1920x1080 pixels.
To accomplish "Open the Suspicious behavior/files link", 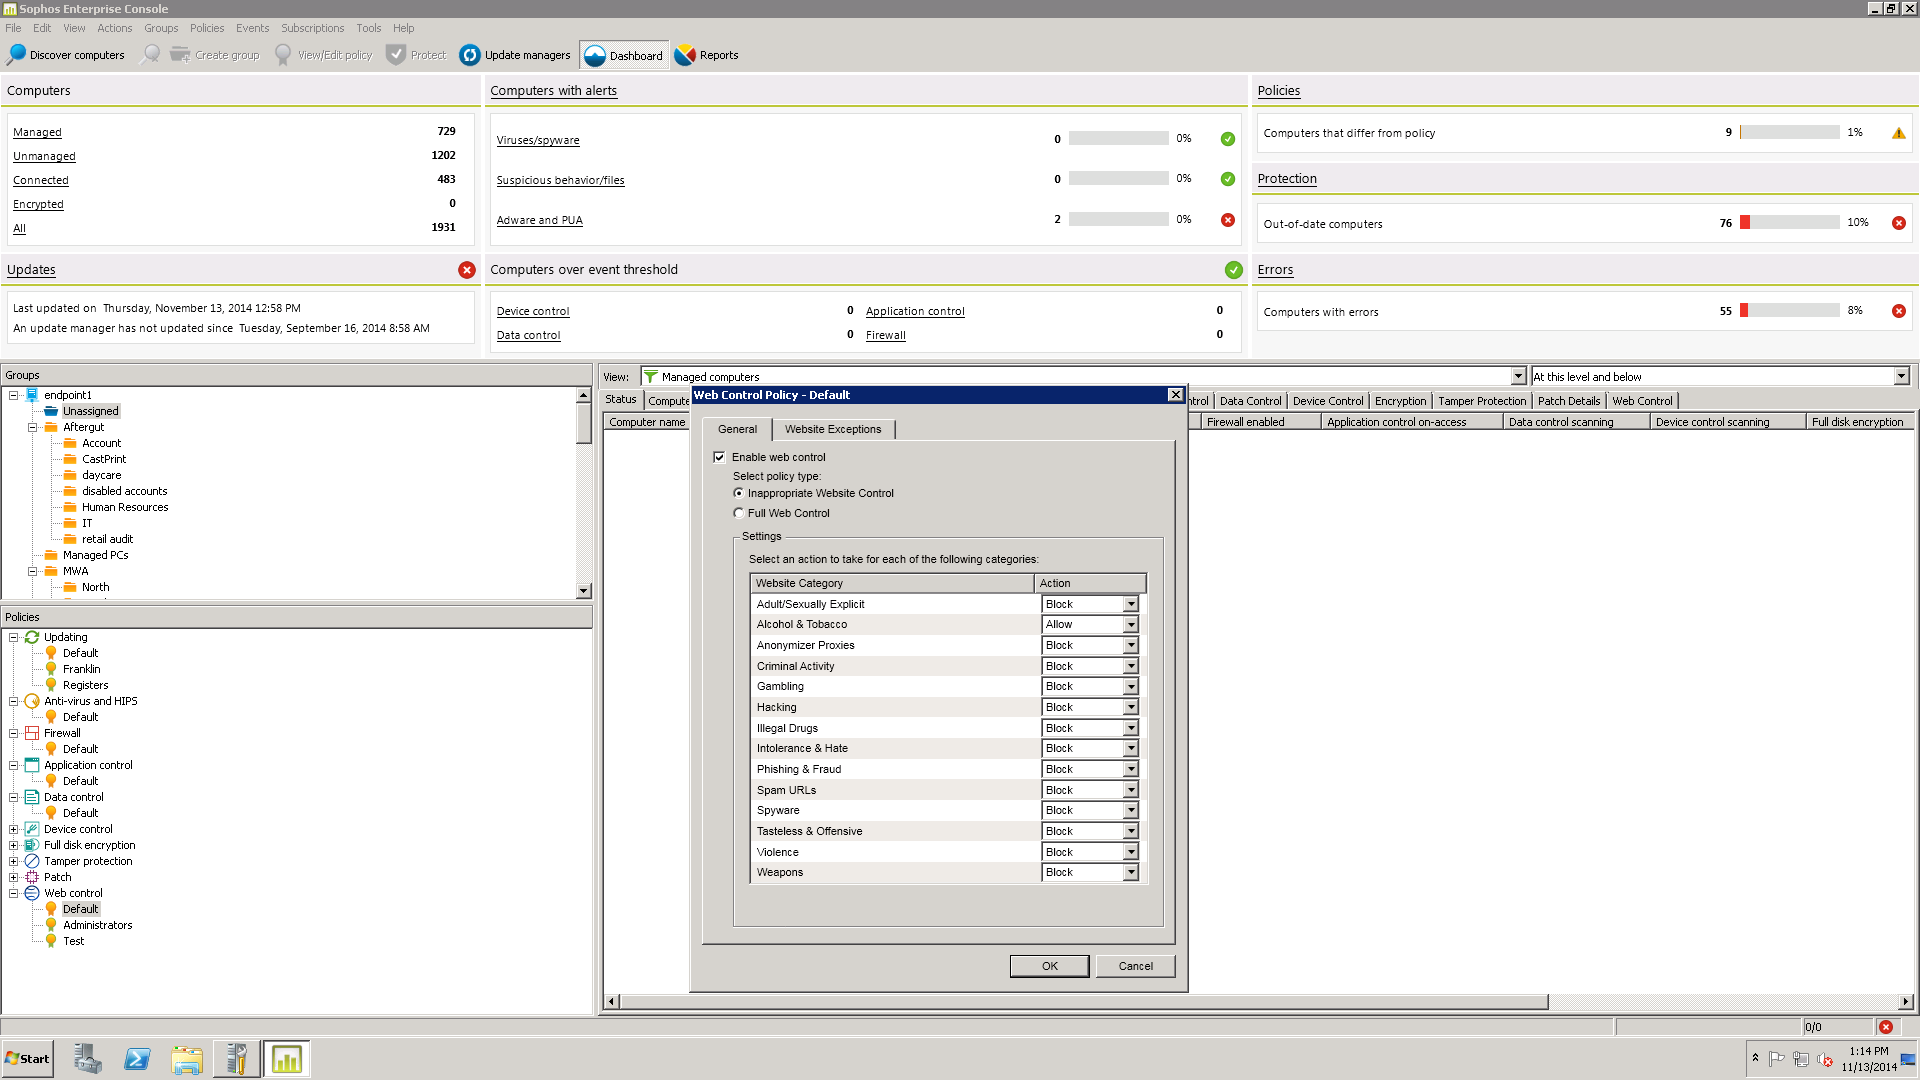I will (x=560, y=180).
